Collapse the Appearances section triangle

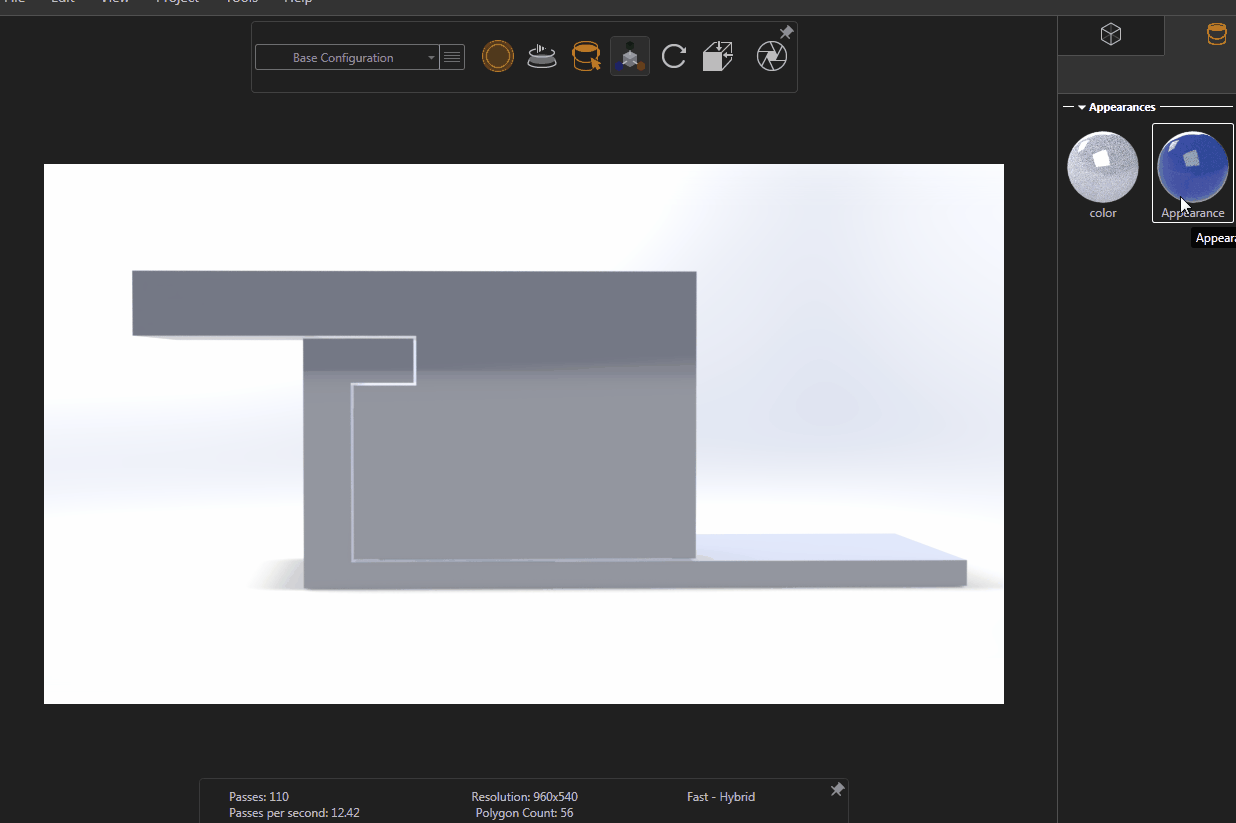click(1081, 107)
